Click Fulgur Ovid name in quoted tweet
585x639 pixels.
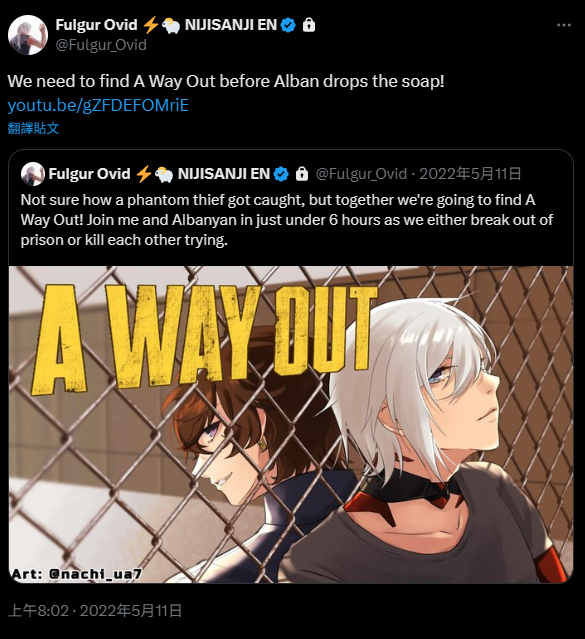click(89, 174)
